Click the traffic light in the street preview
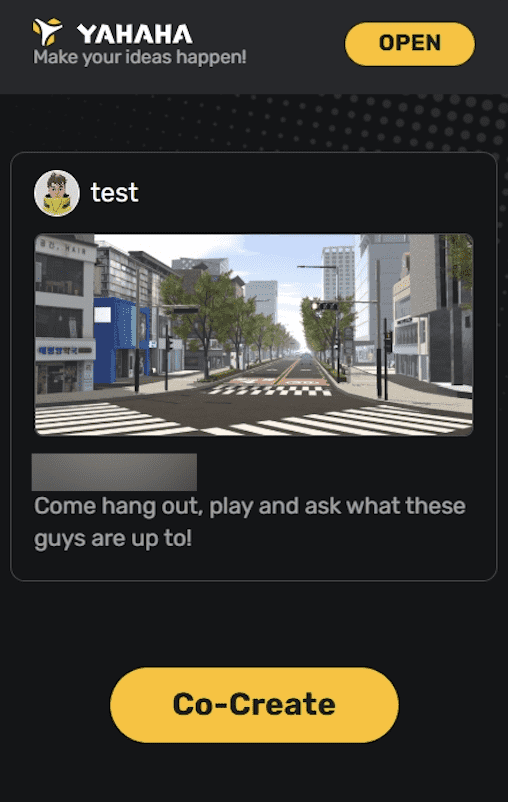Image resolution: width=508 pixels, height=802 pixels. [x=326, y=306]
